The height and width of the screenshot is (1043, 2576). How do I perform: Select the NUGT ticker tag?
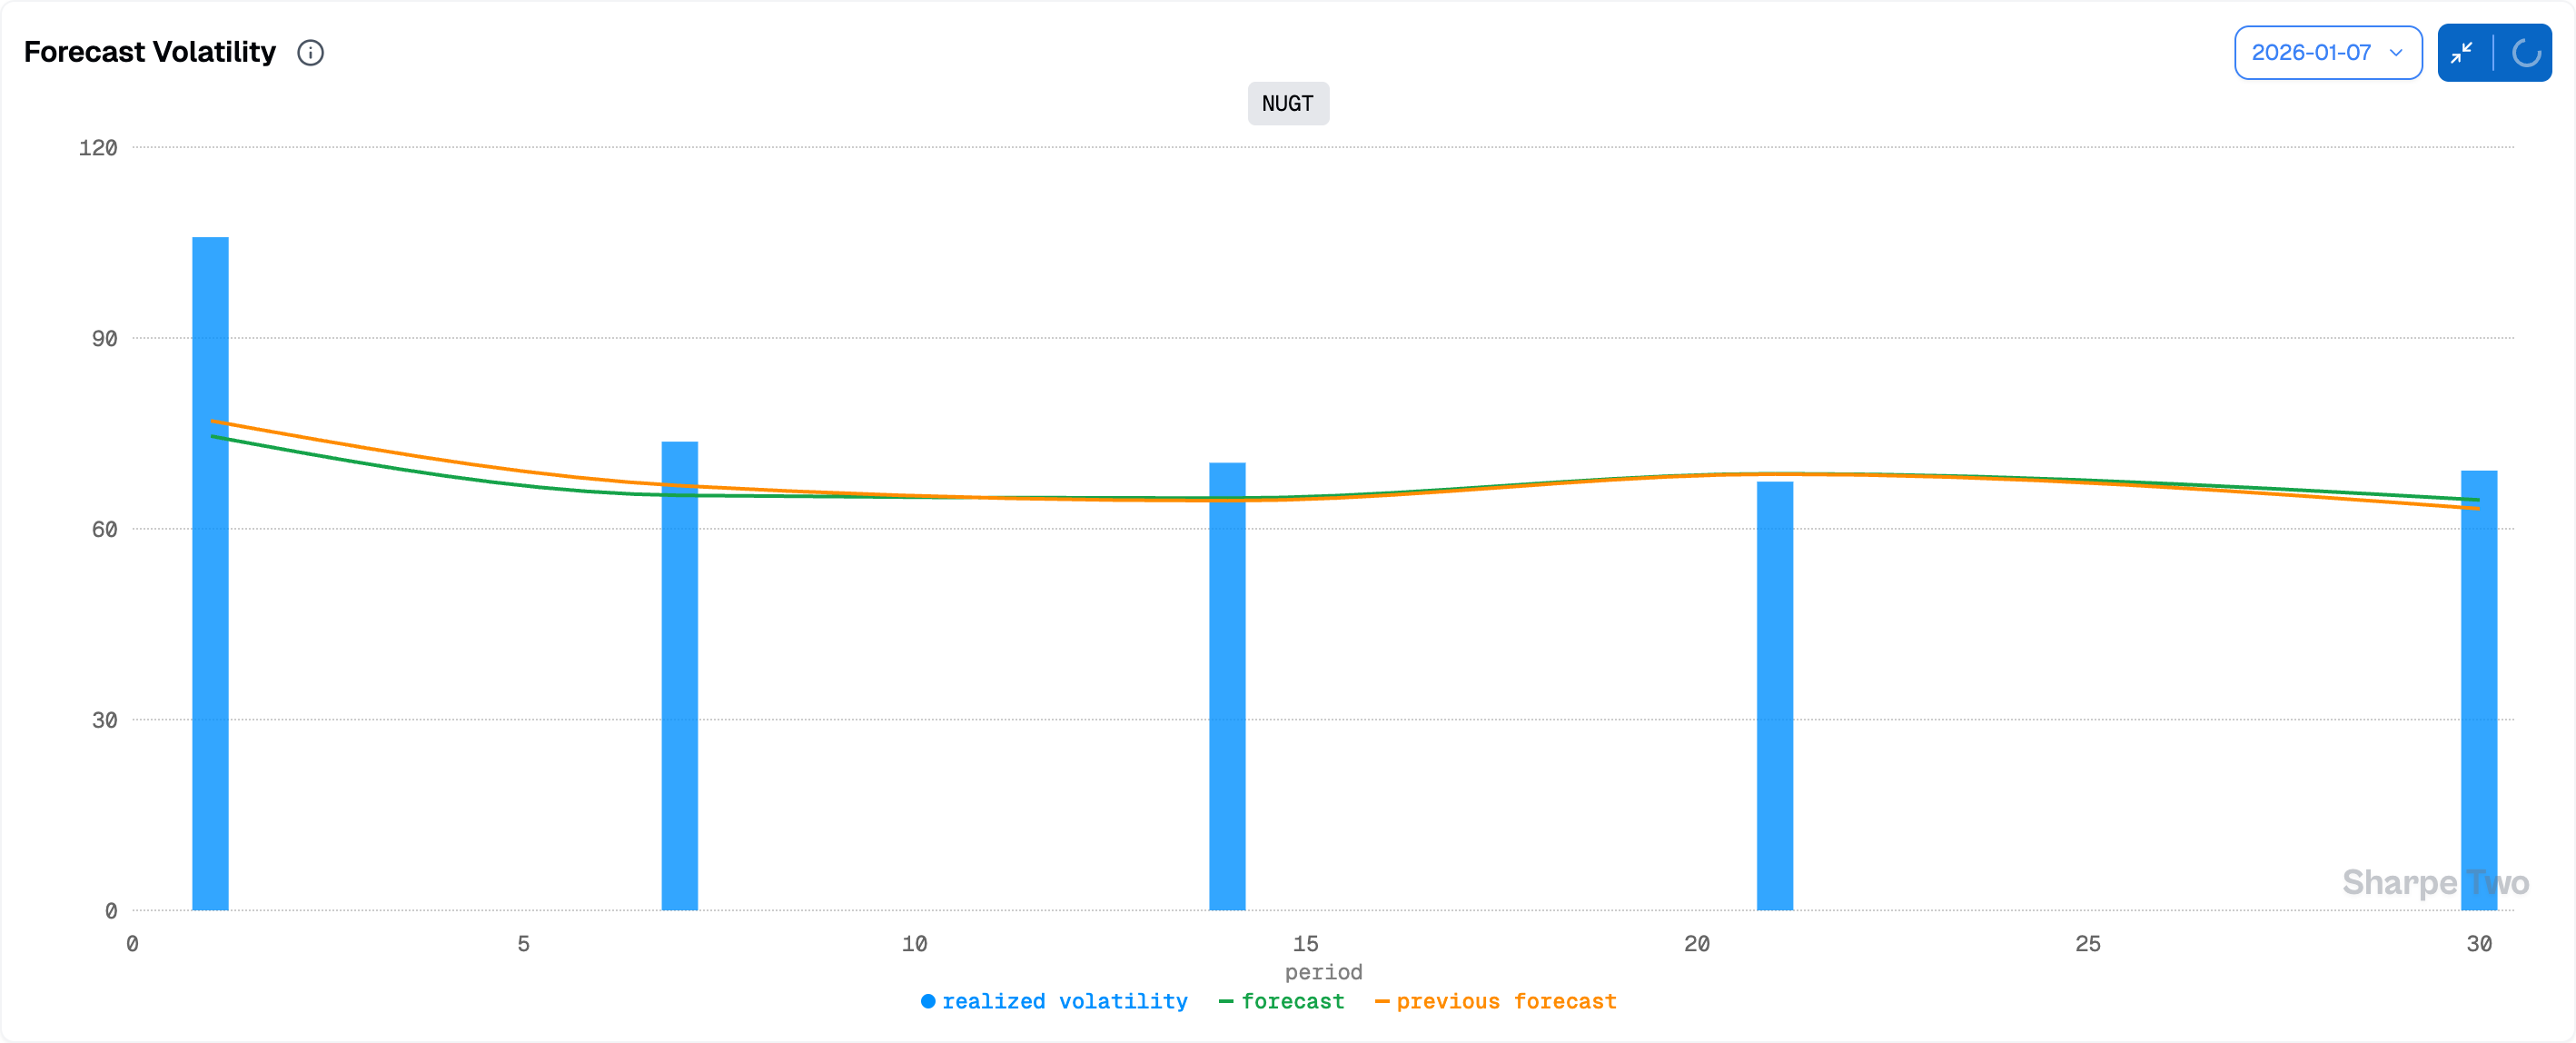1287,104
